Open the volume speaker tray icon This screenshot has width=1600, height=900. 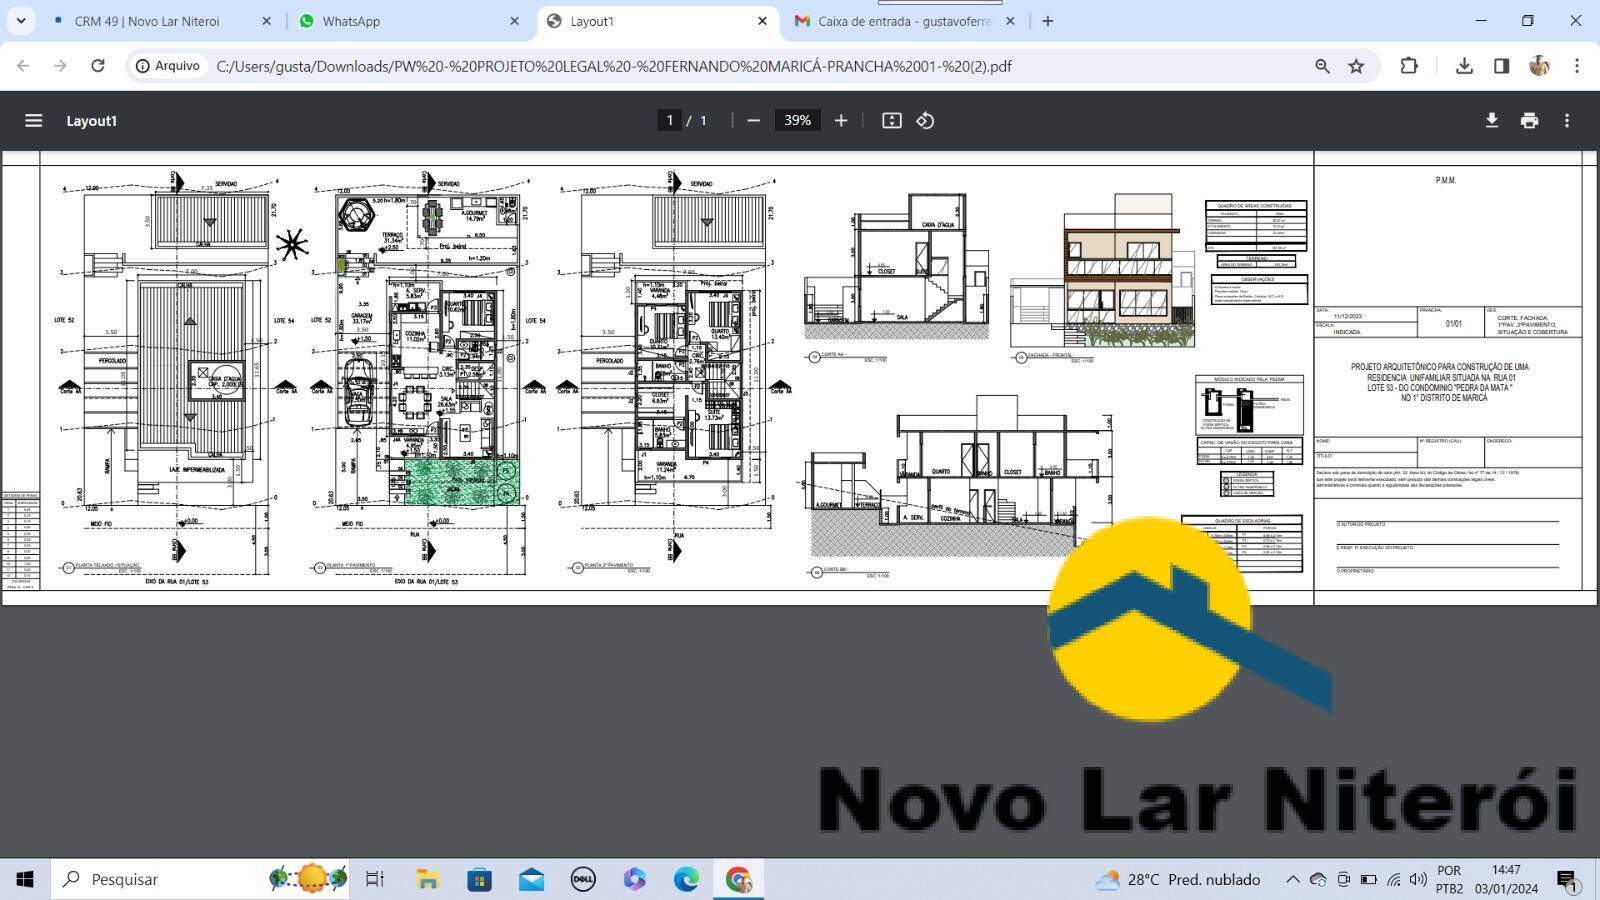tap(1418, 879)
